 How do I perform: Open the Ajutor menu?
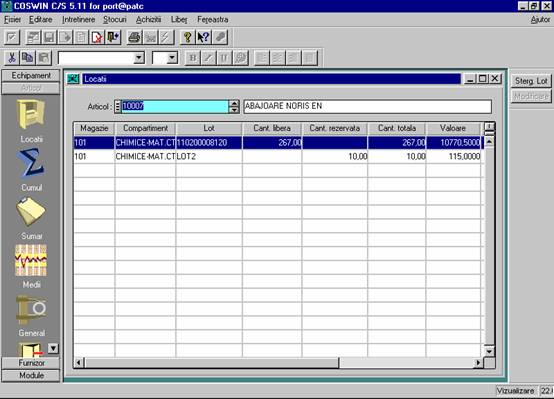point(540,20)
